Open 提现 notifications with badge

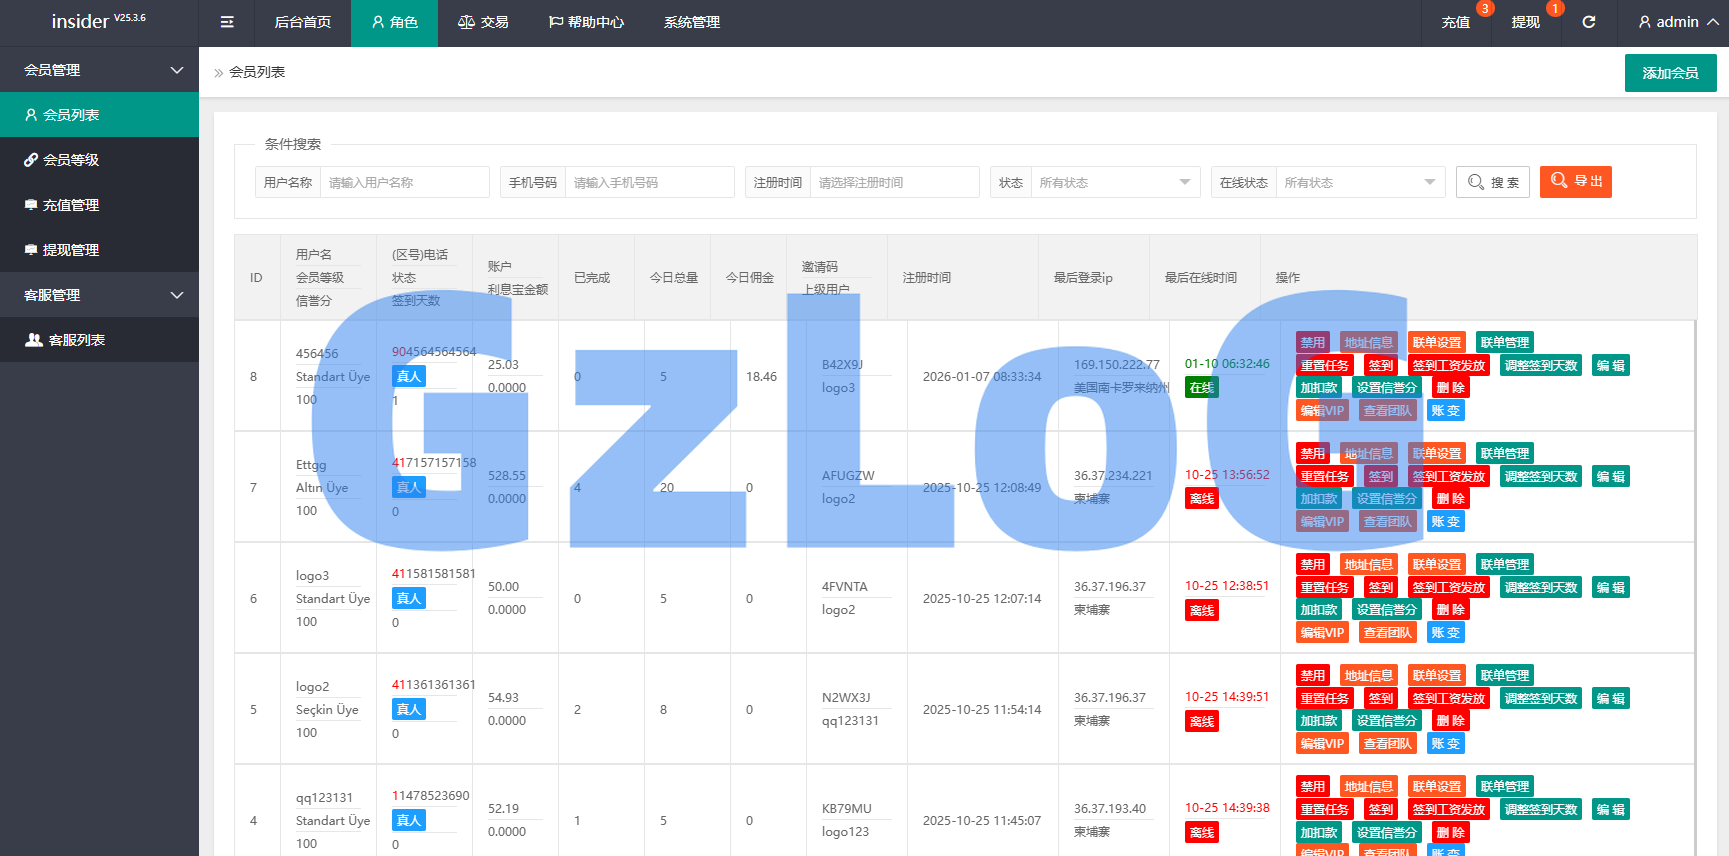tap(1525, 22)
